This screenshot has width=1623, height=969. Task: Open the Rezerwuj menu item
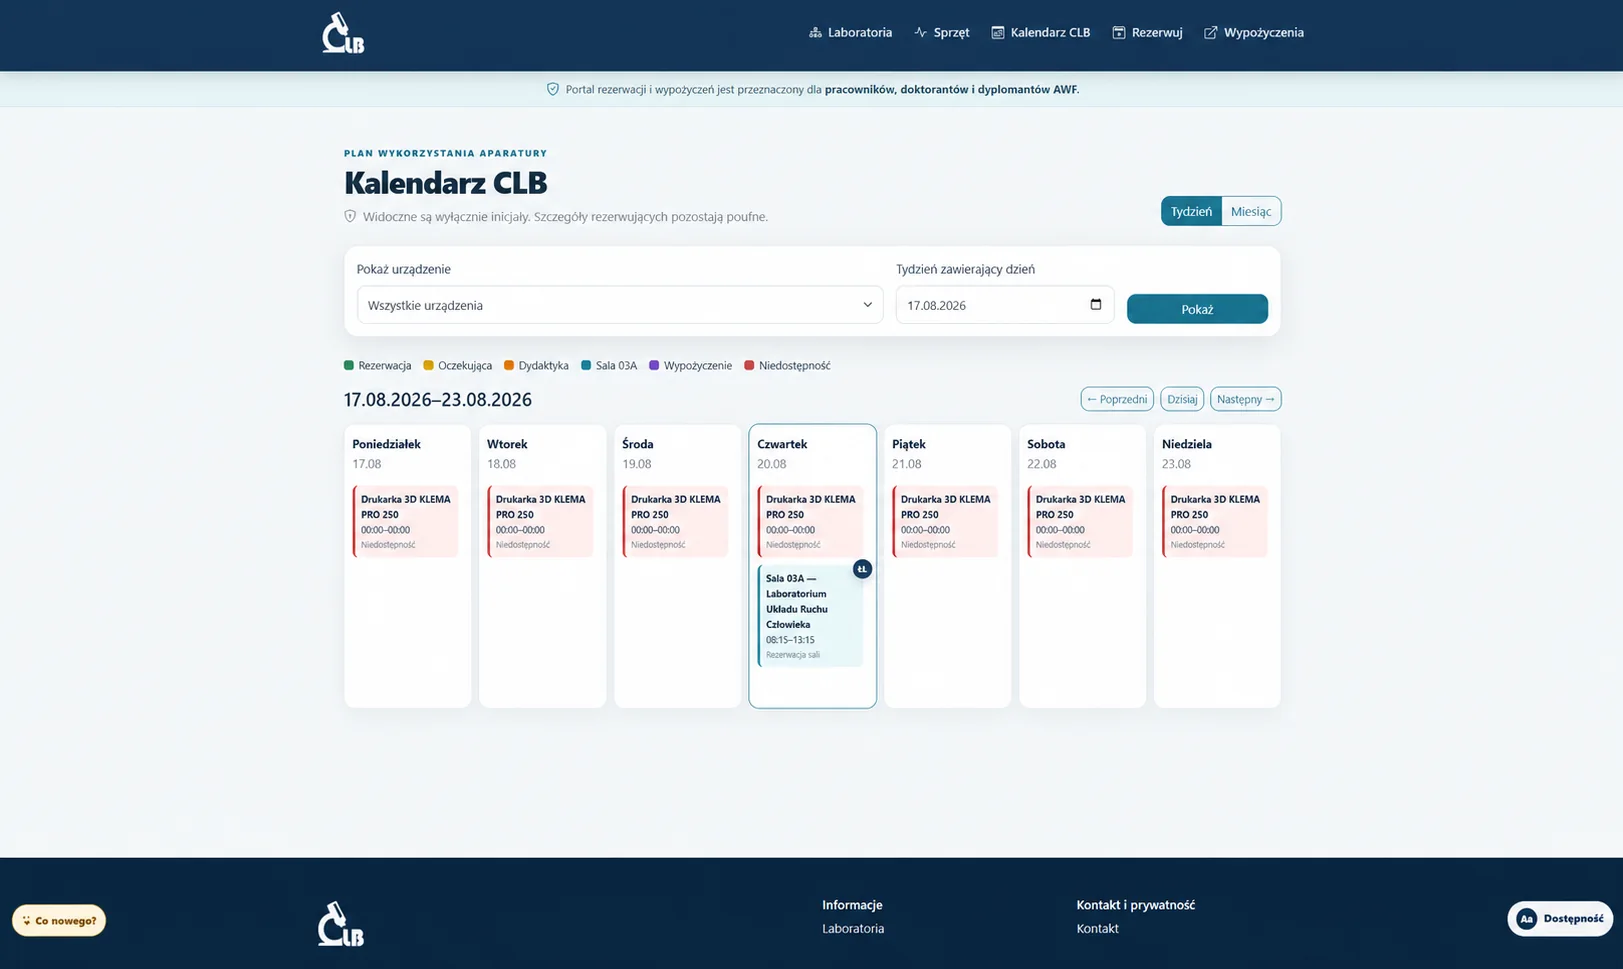point(1147,33)
